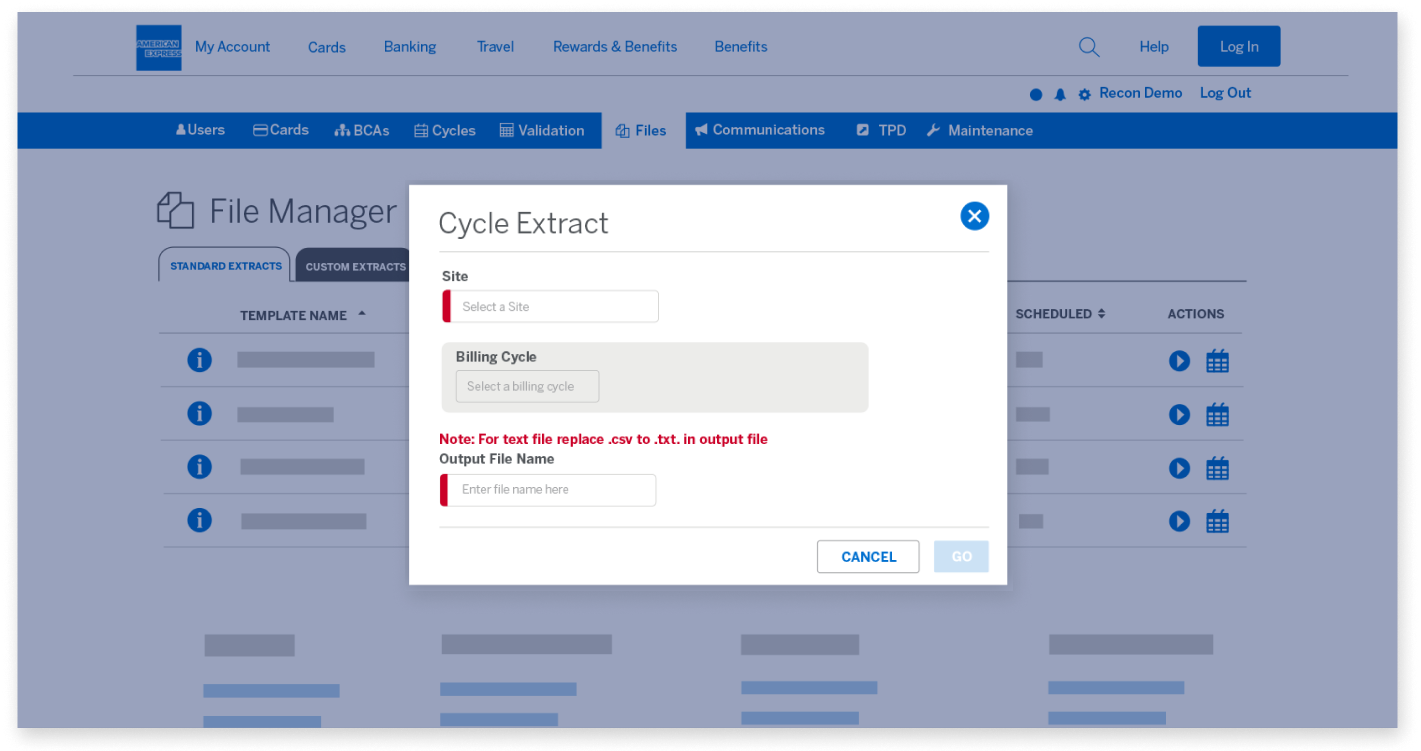Switch to the Custom Extracts tab

355,267
